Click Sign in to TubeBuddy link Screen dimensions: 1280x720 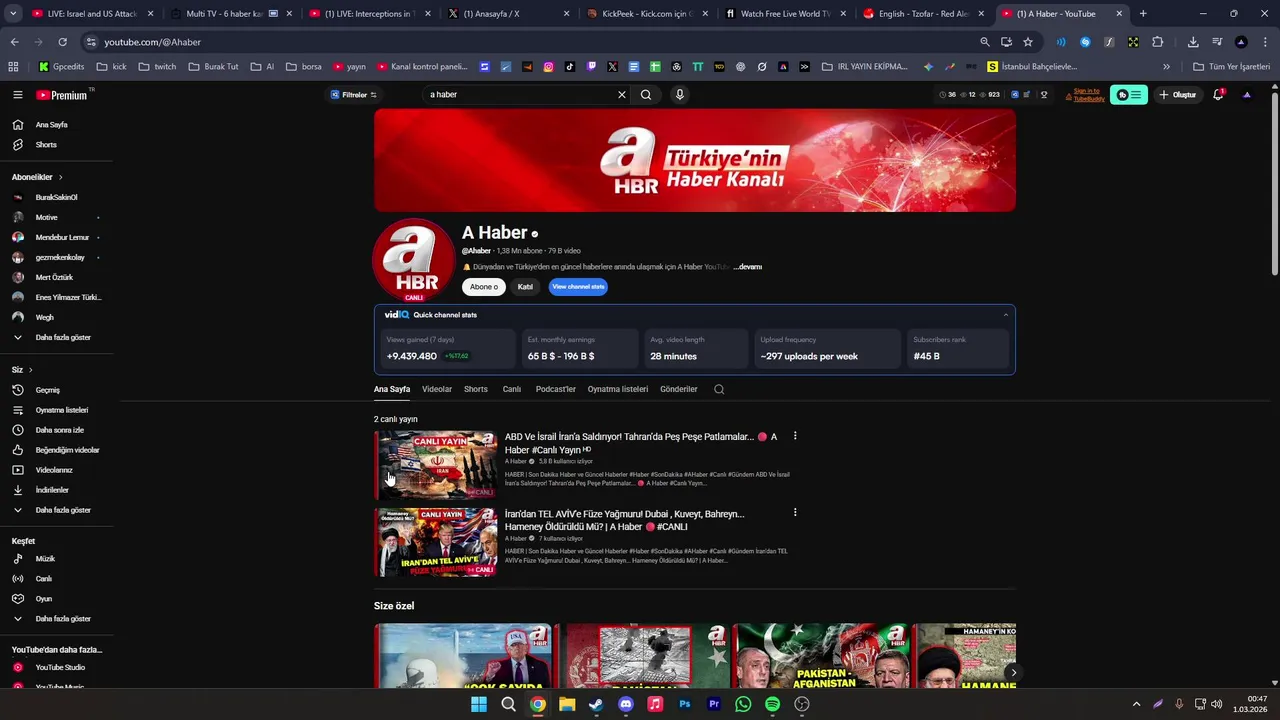pos(1088,95)
